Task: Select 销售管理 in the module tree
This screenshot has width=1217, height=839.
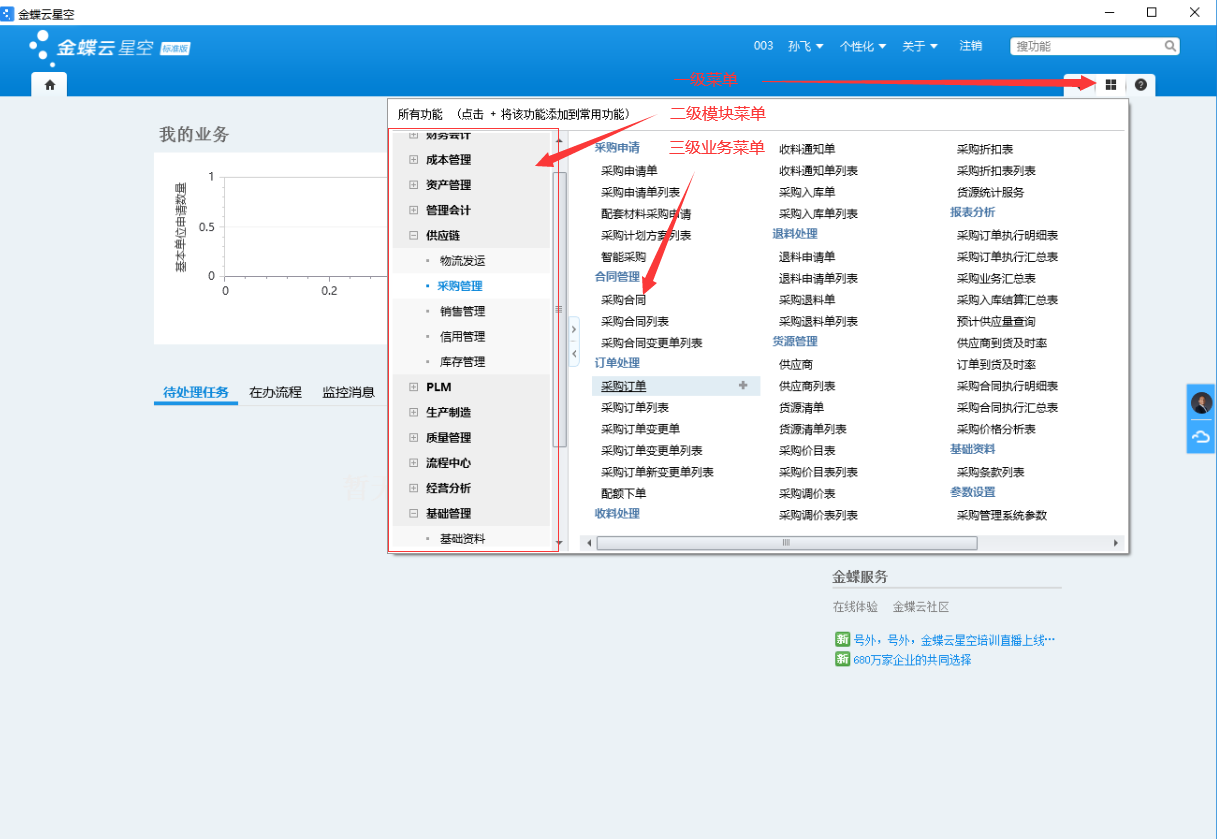Action: tap(462, 311)
